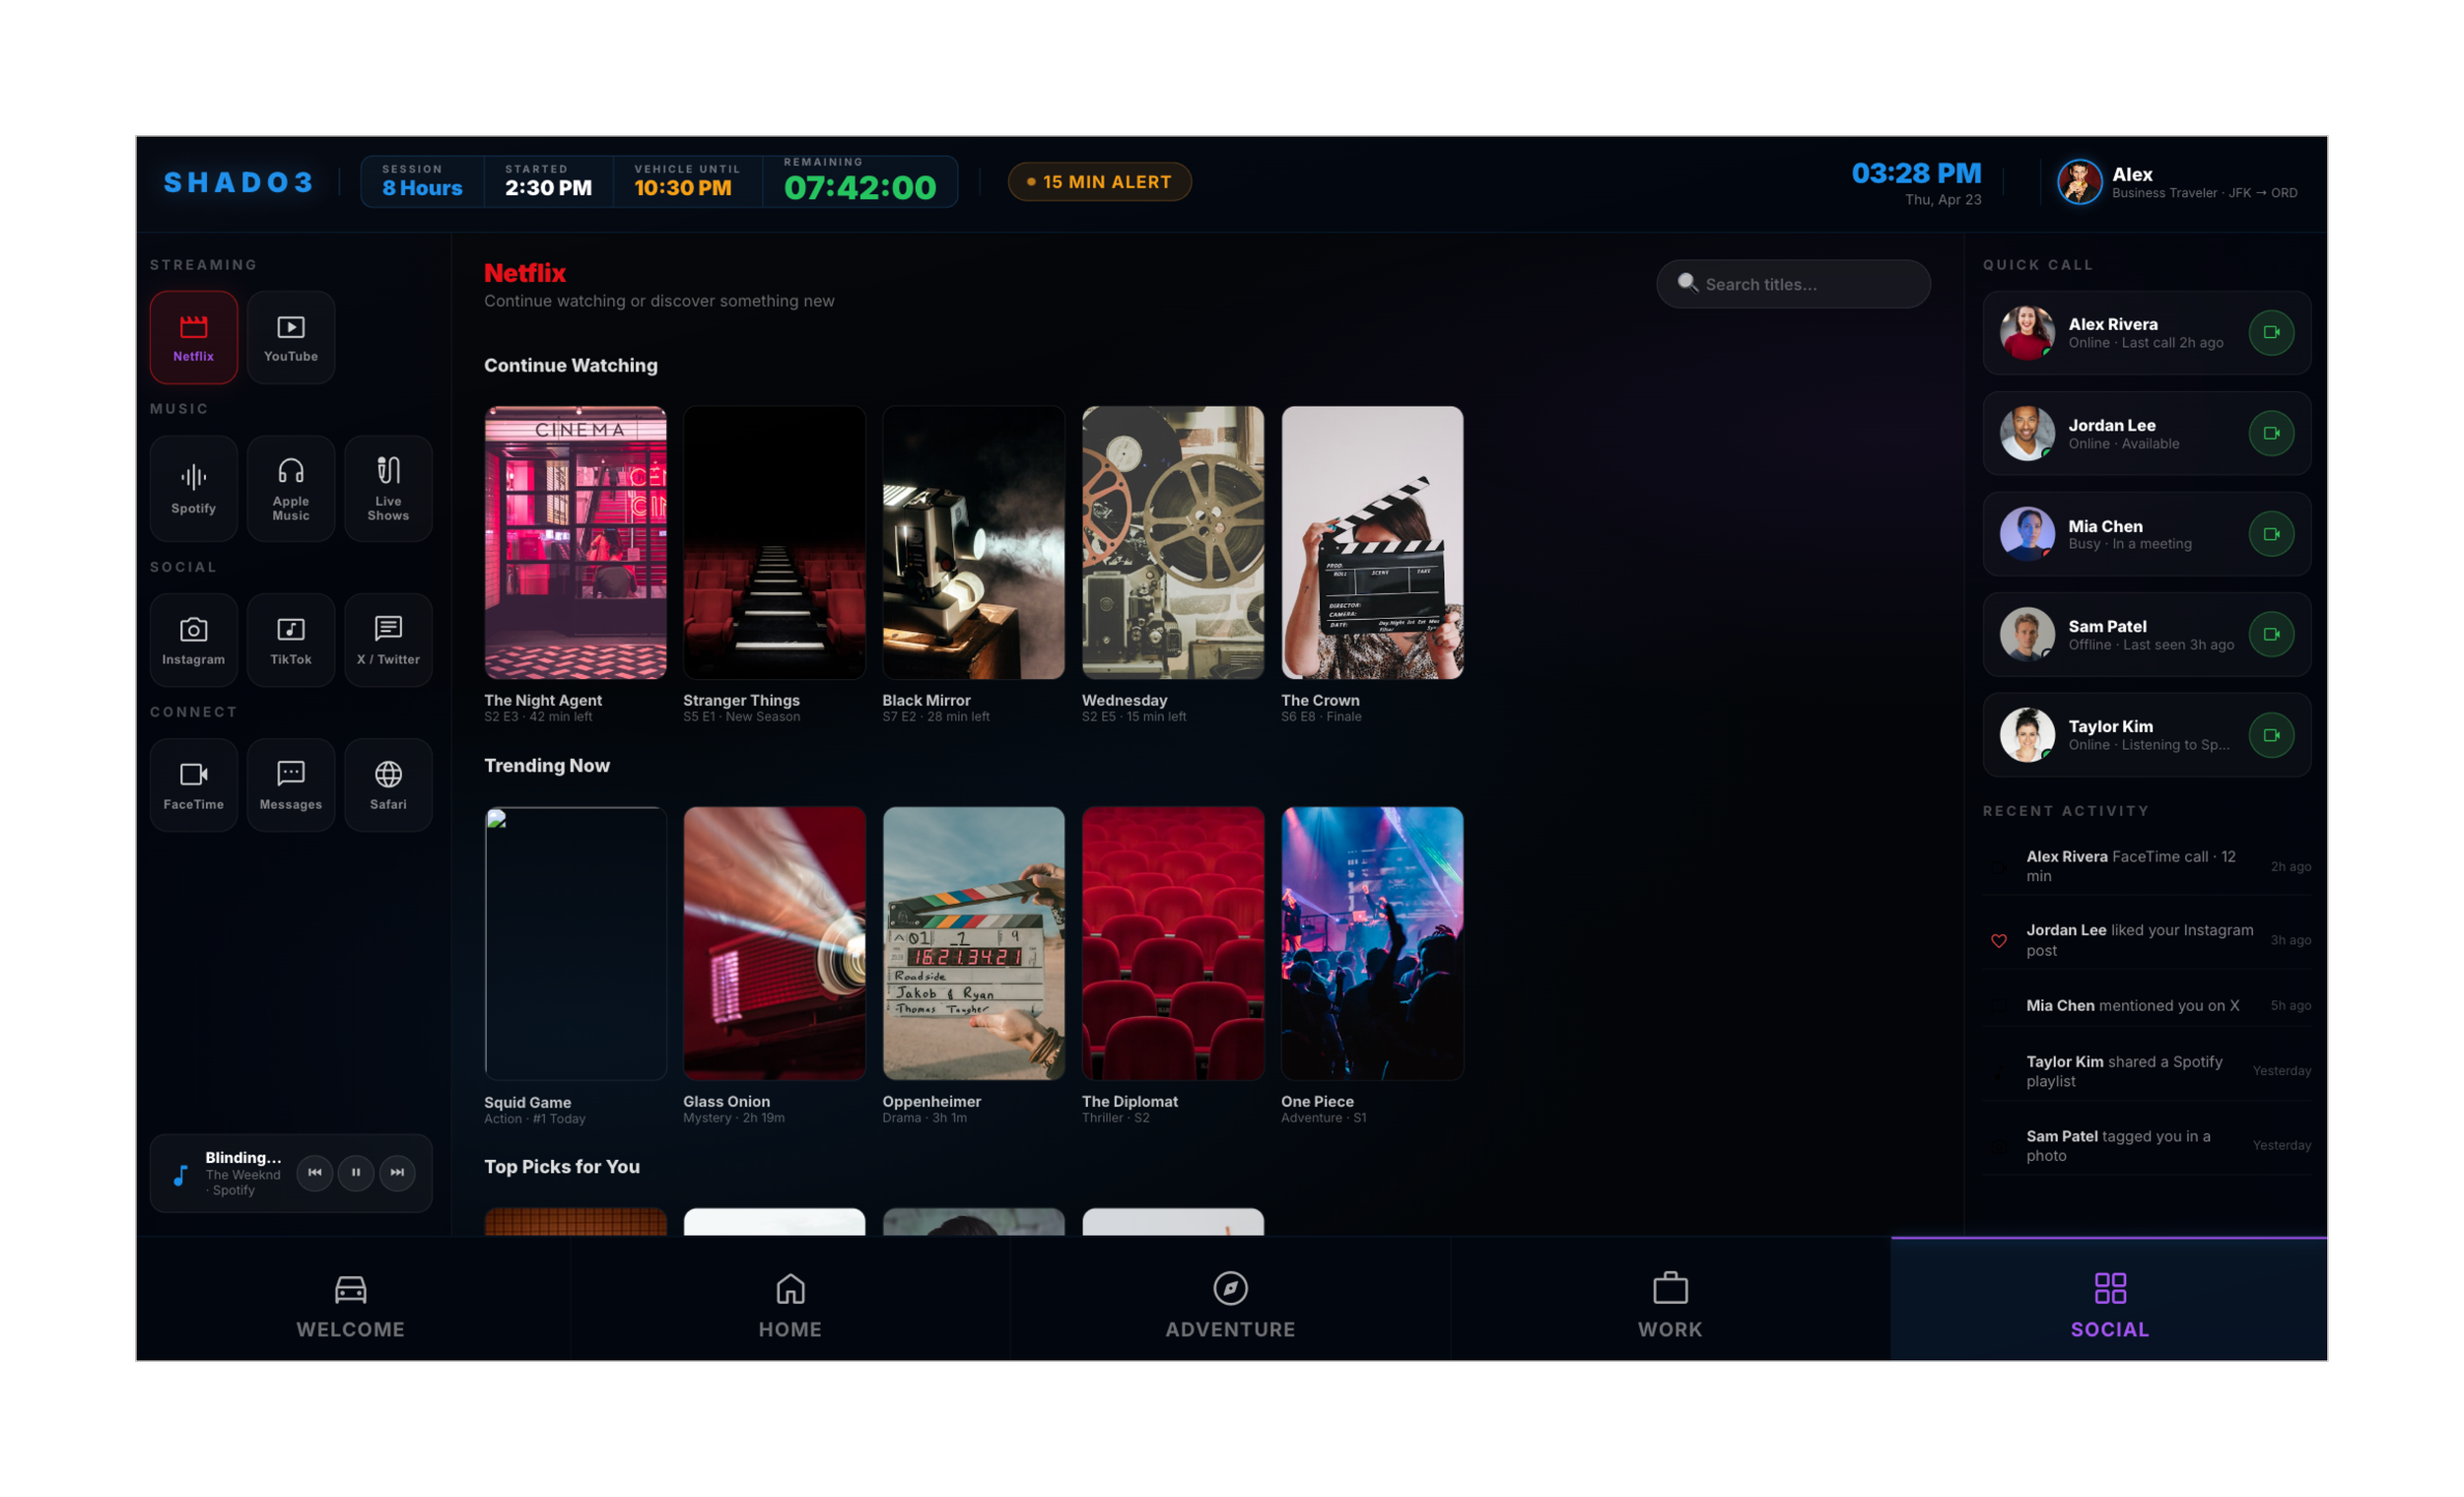Click the Search titles field
Viewport: 2464px width, 1497px height.
click(x=1793, y=284)
